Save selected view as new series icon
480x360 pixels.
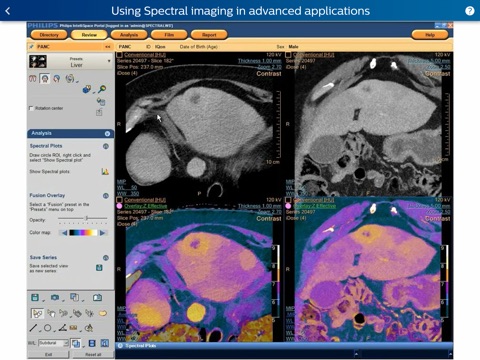point(99,268)
